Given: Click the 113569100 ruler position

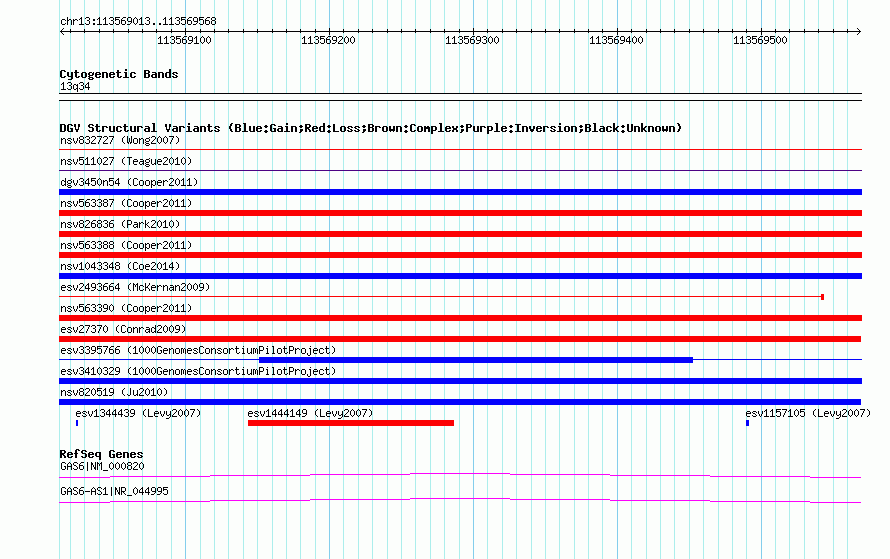Looking at the screenshot, I should click(x=184, y=40).
